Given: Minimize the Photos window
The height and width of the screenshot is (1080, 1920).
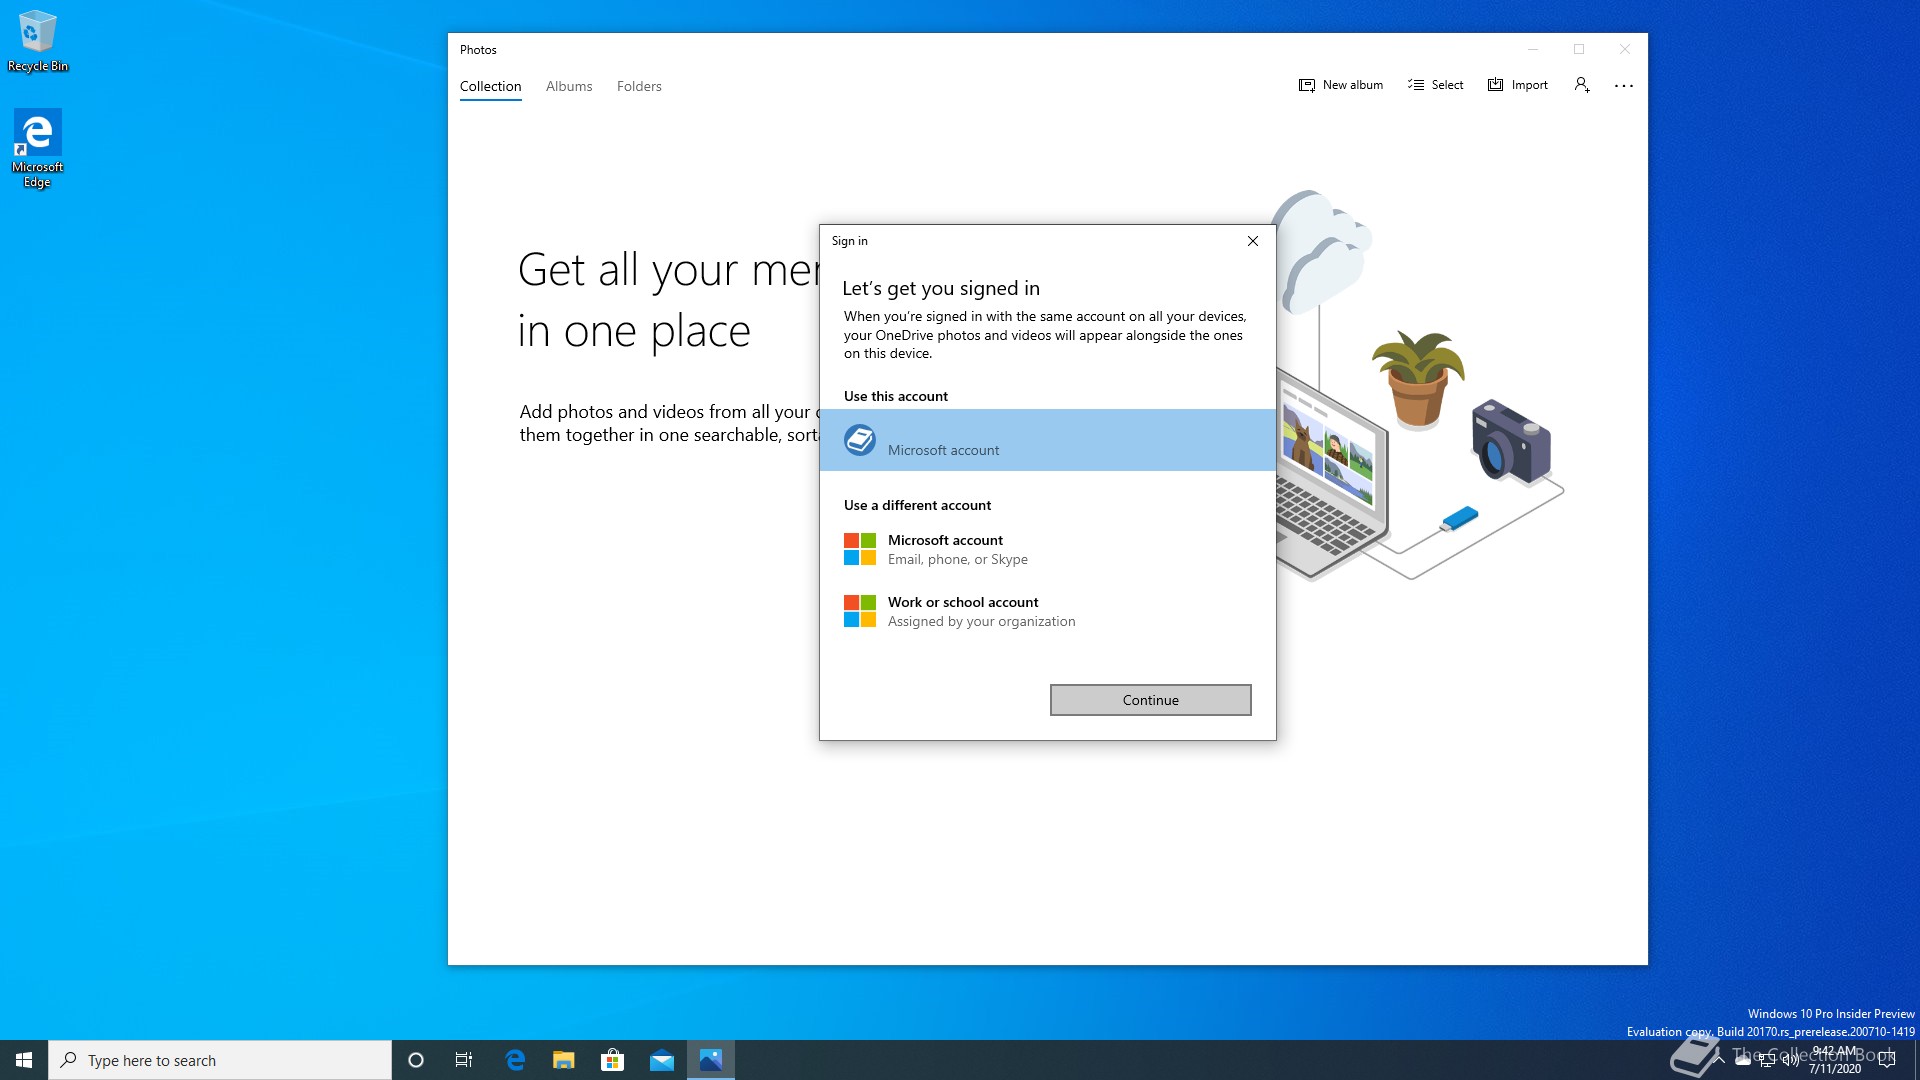Looking at the screenshot, I should 1533,49.
